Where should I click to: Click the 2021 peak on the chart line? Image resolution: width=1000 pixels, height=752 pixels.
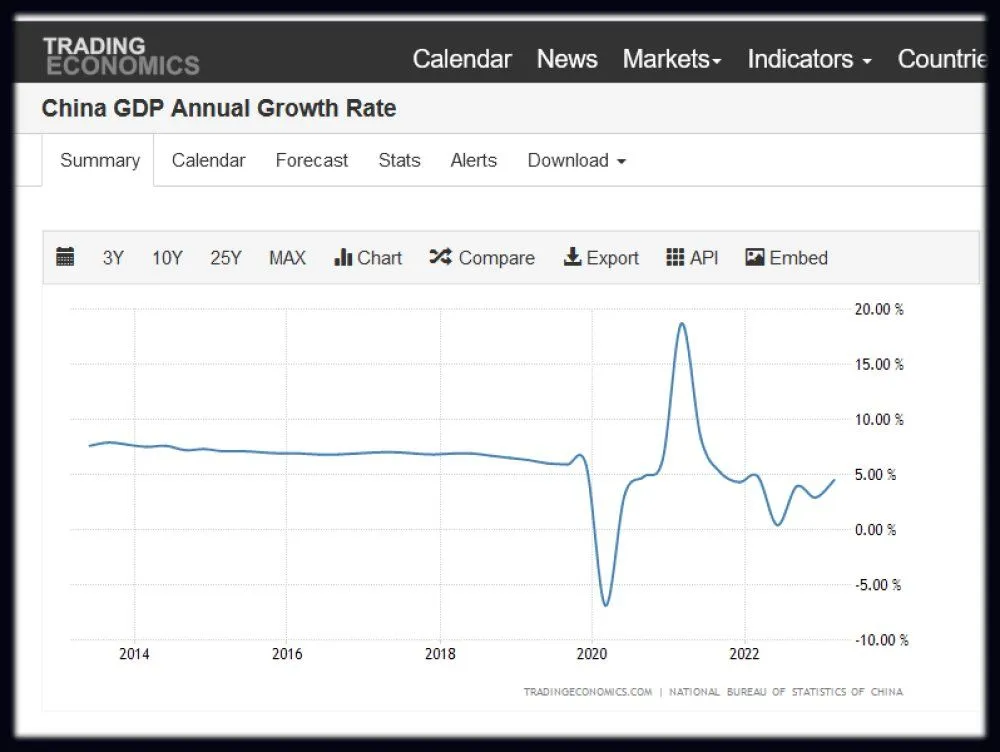pos(681,323)
